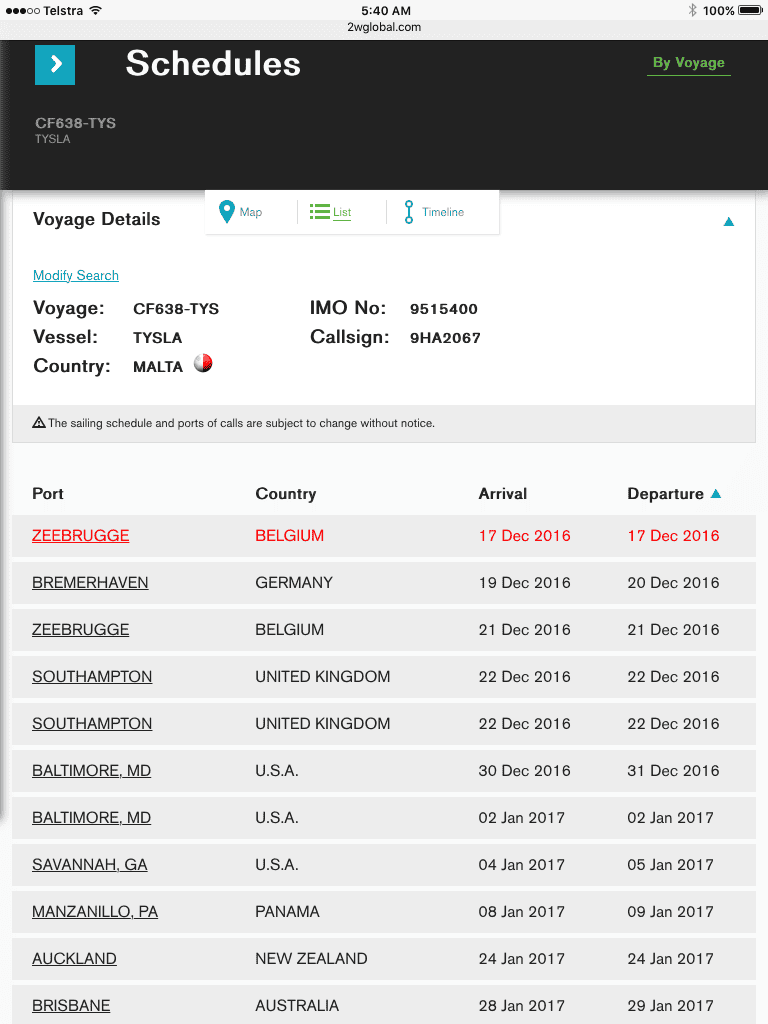Image resolution: width=768 pixels, height=1024 pixels.
Task: Collapse the Voyage Details panel
Action: tap(729, 222)
